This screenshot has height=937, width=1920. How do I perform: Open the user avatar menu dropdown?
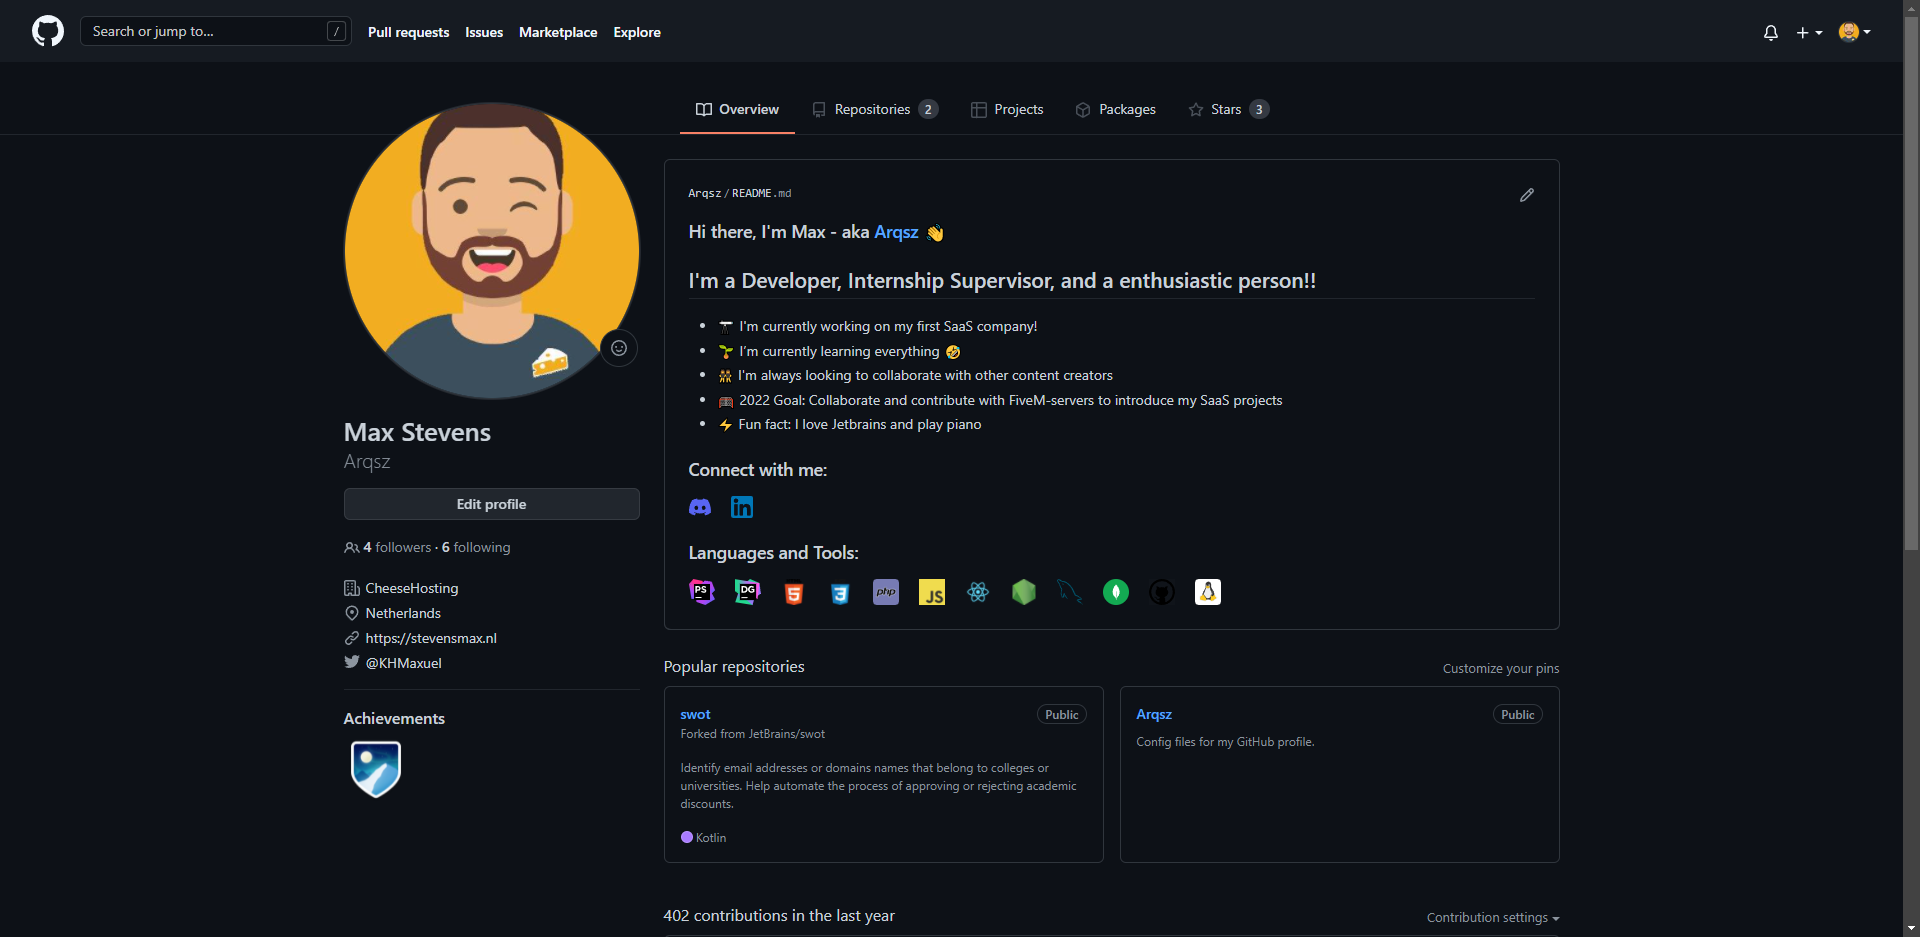pyautogui.click(x=1854, y=32)
